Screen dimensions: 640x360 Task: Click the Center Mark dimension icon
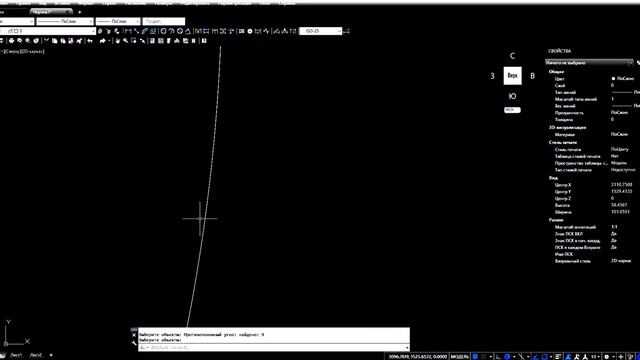pos(250,31)
